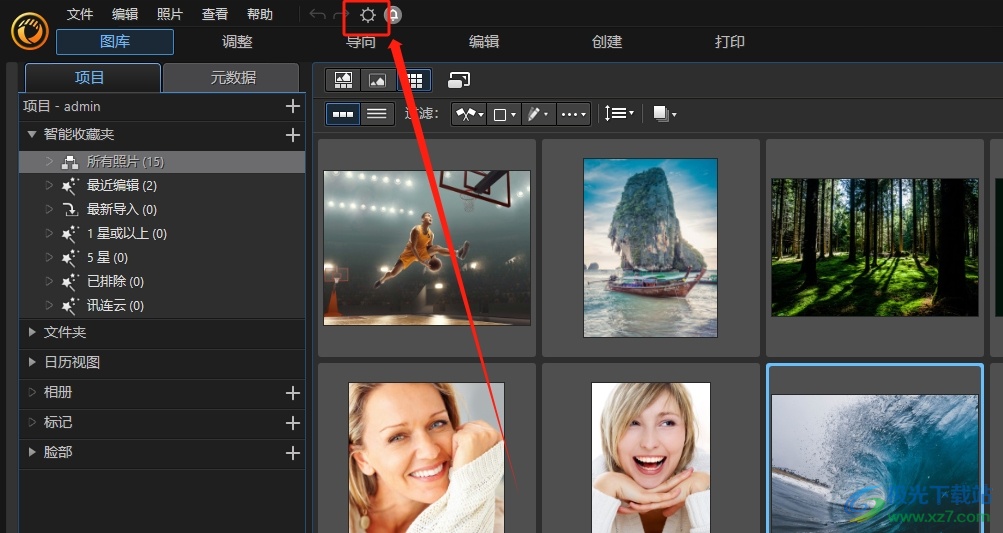Image resolution: width=1003 pixels, height=533 pixels.
Task: Select the forest trees thumbnail
Action: coord(874,248)
